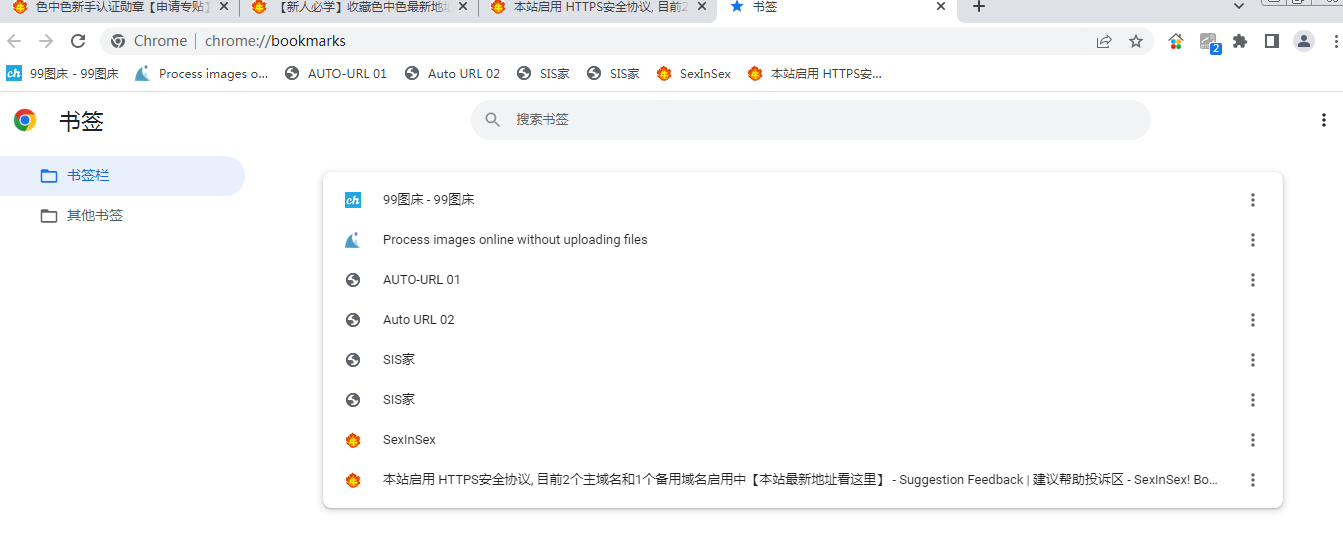Open more actions for SexInSex list row
1343x544 pixels.
pos(1253,440)
